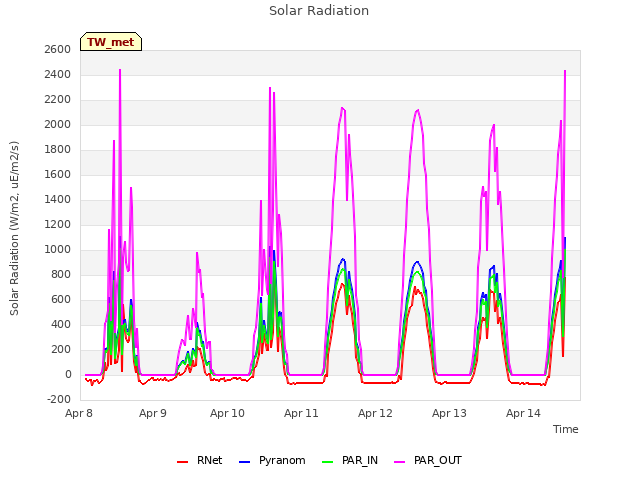Click the Apr 12 x-axis tick label
The image size is (640, 480).
click(375, 413)
